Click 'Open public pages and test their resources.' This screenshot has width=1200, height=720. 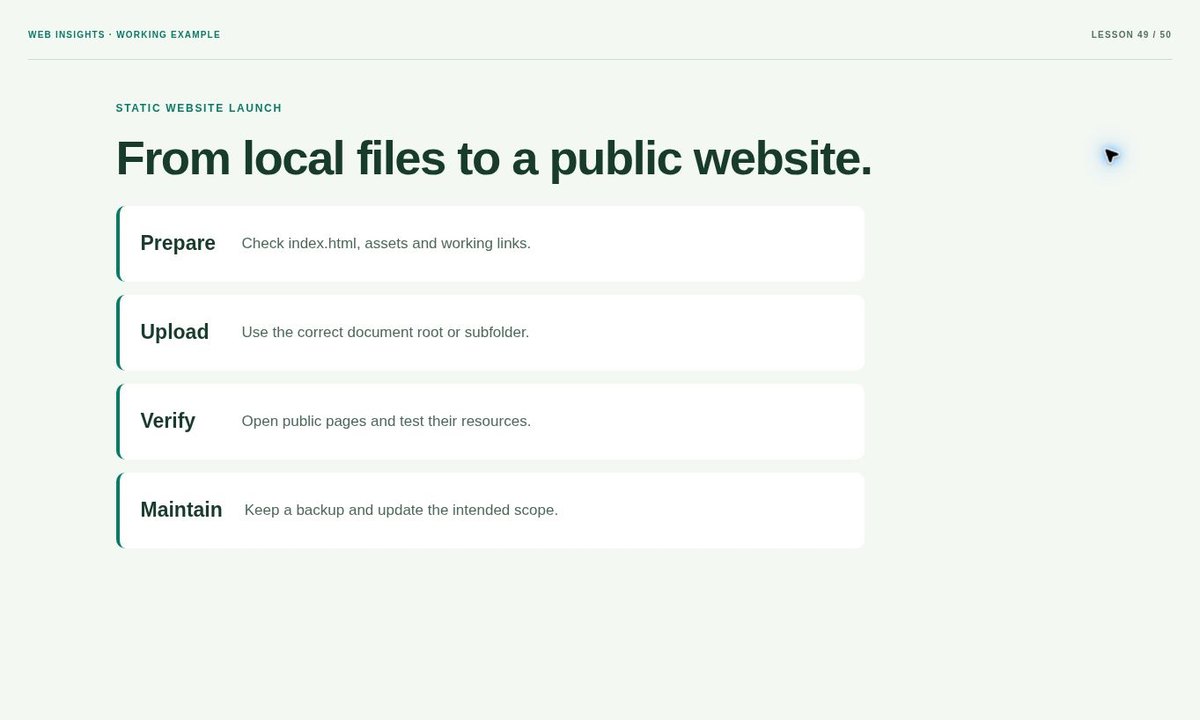[x=386, y=421]
